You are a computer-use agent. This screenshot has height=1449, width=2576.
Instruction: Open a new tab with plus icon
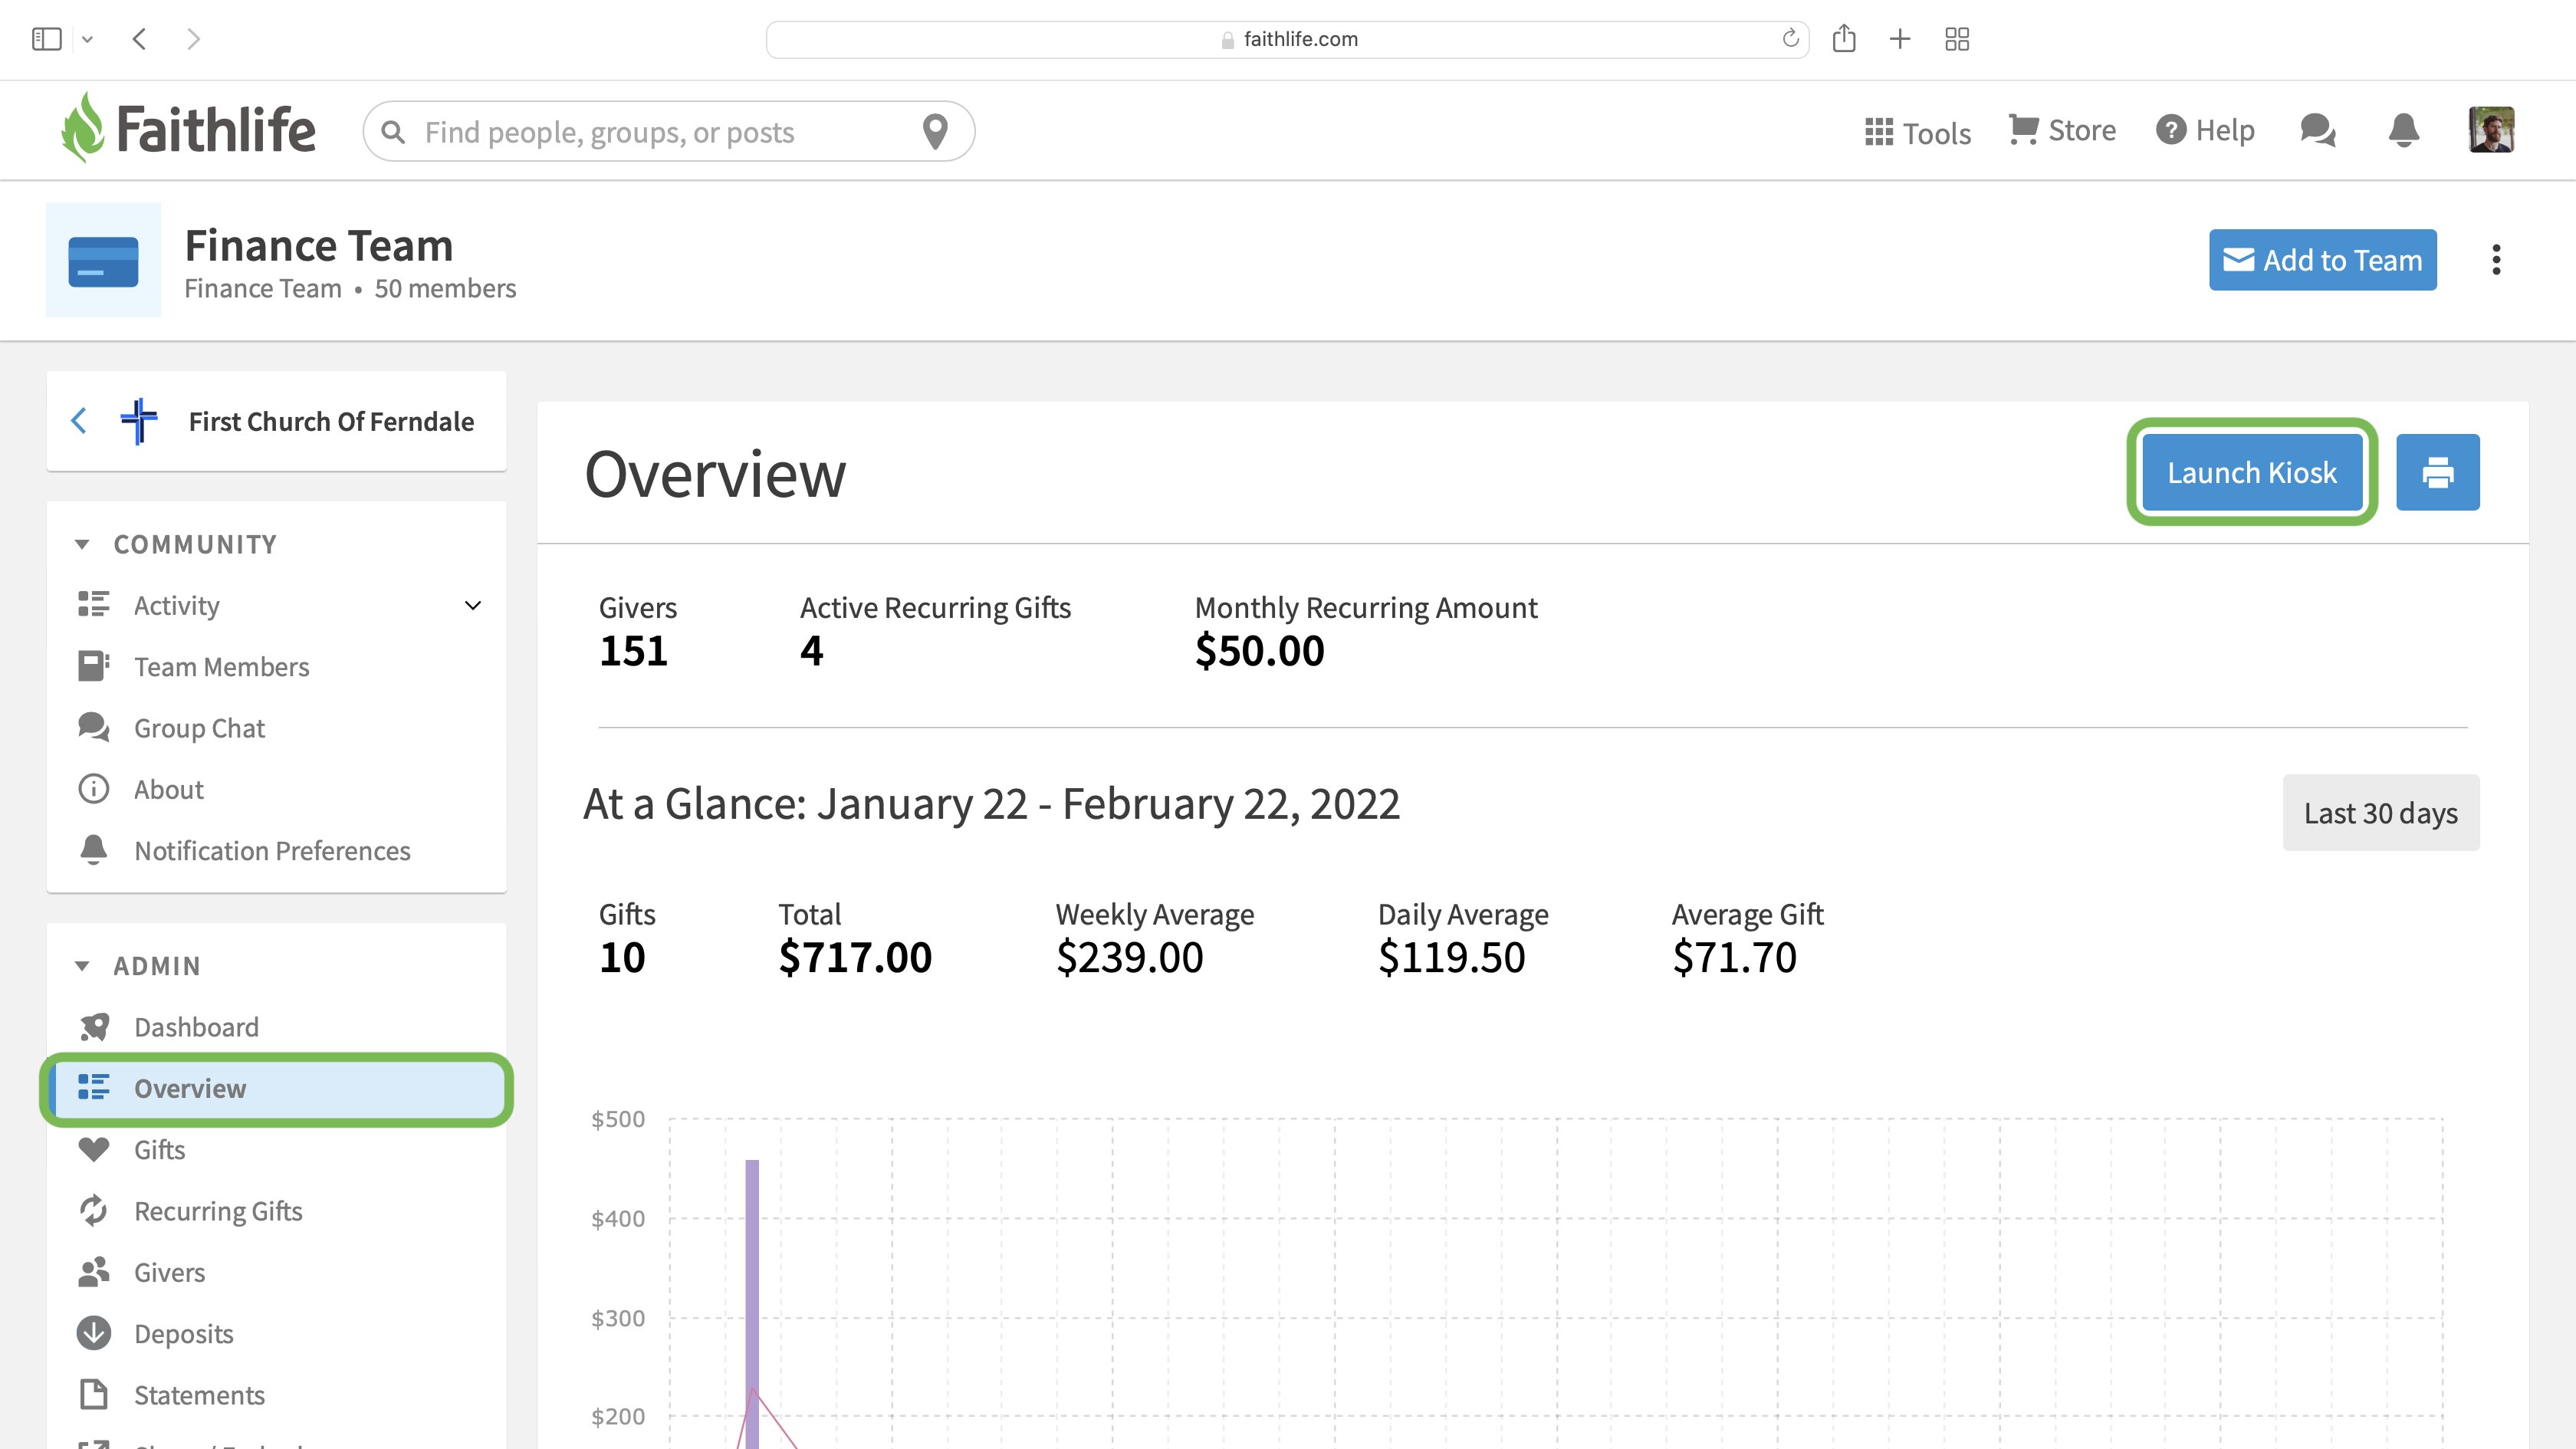tap(1900, 39)
